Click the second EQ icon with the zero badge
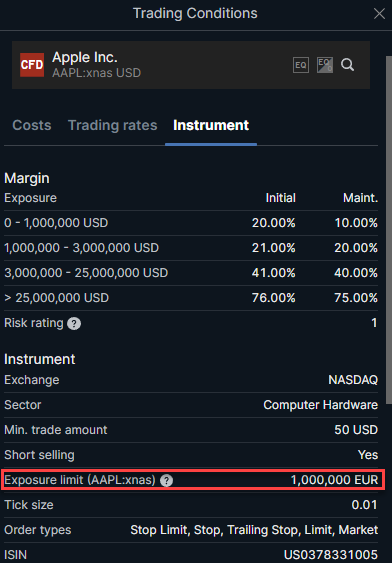This screenshot has height=563, width=392. (325, 65)
